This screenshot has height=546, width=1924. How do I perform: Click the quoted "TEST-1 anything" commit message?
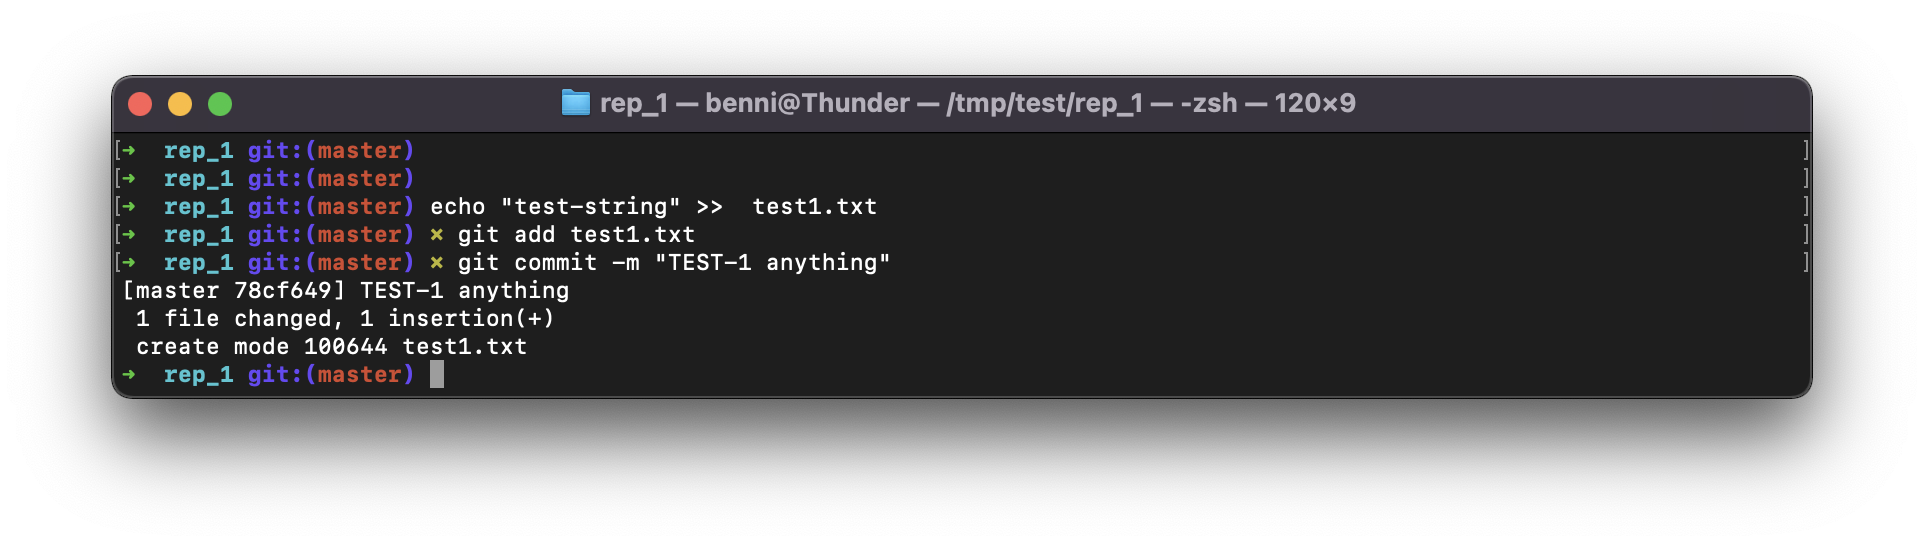coord(772,263)
